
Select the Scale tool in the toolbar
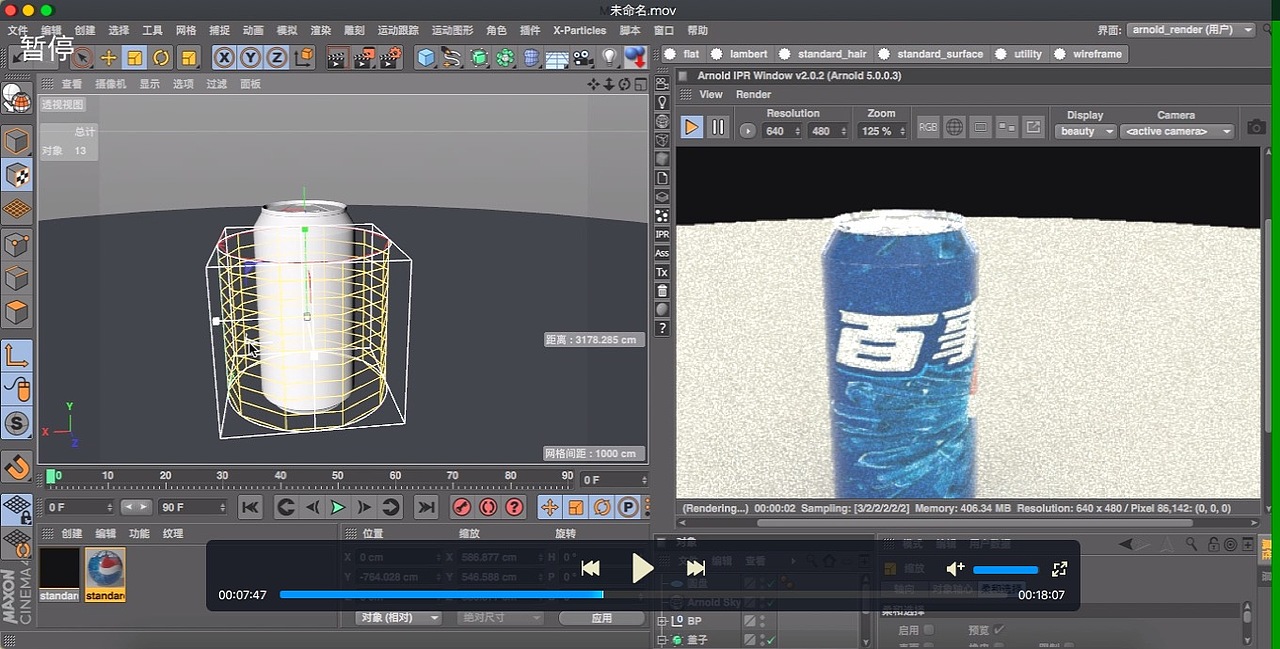(x=134, y=57)
